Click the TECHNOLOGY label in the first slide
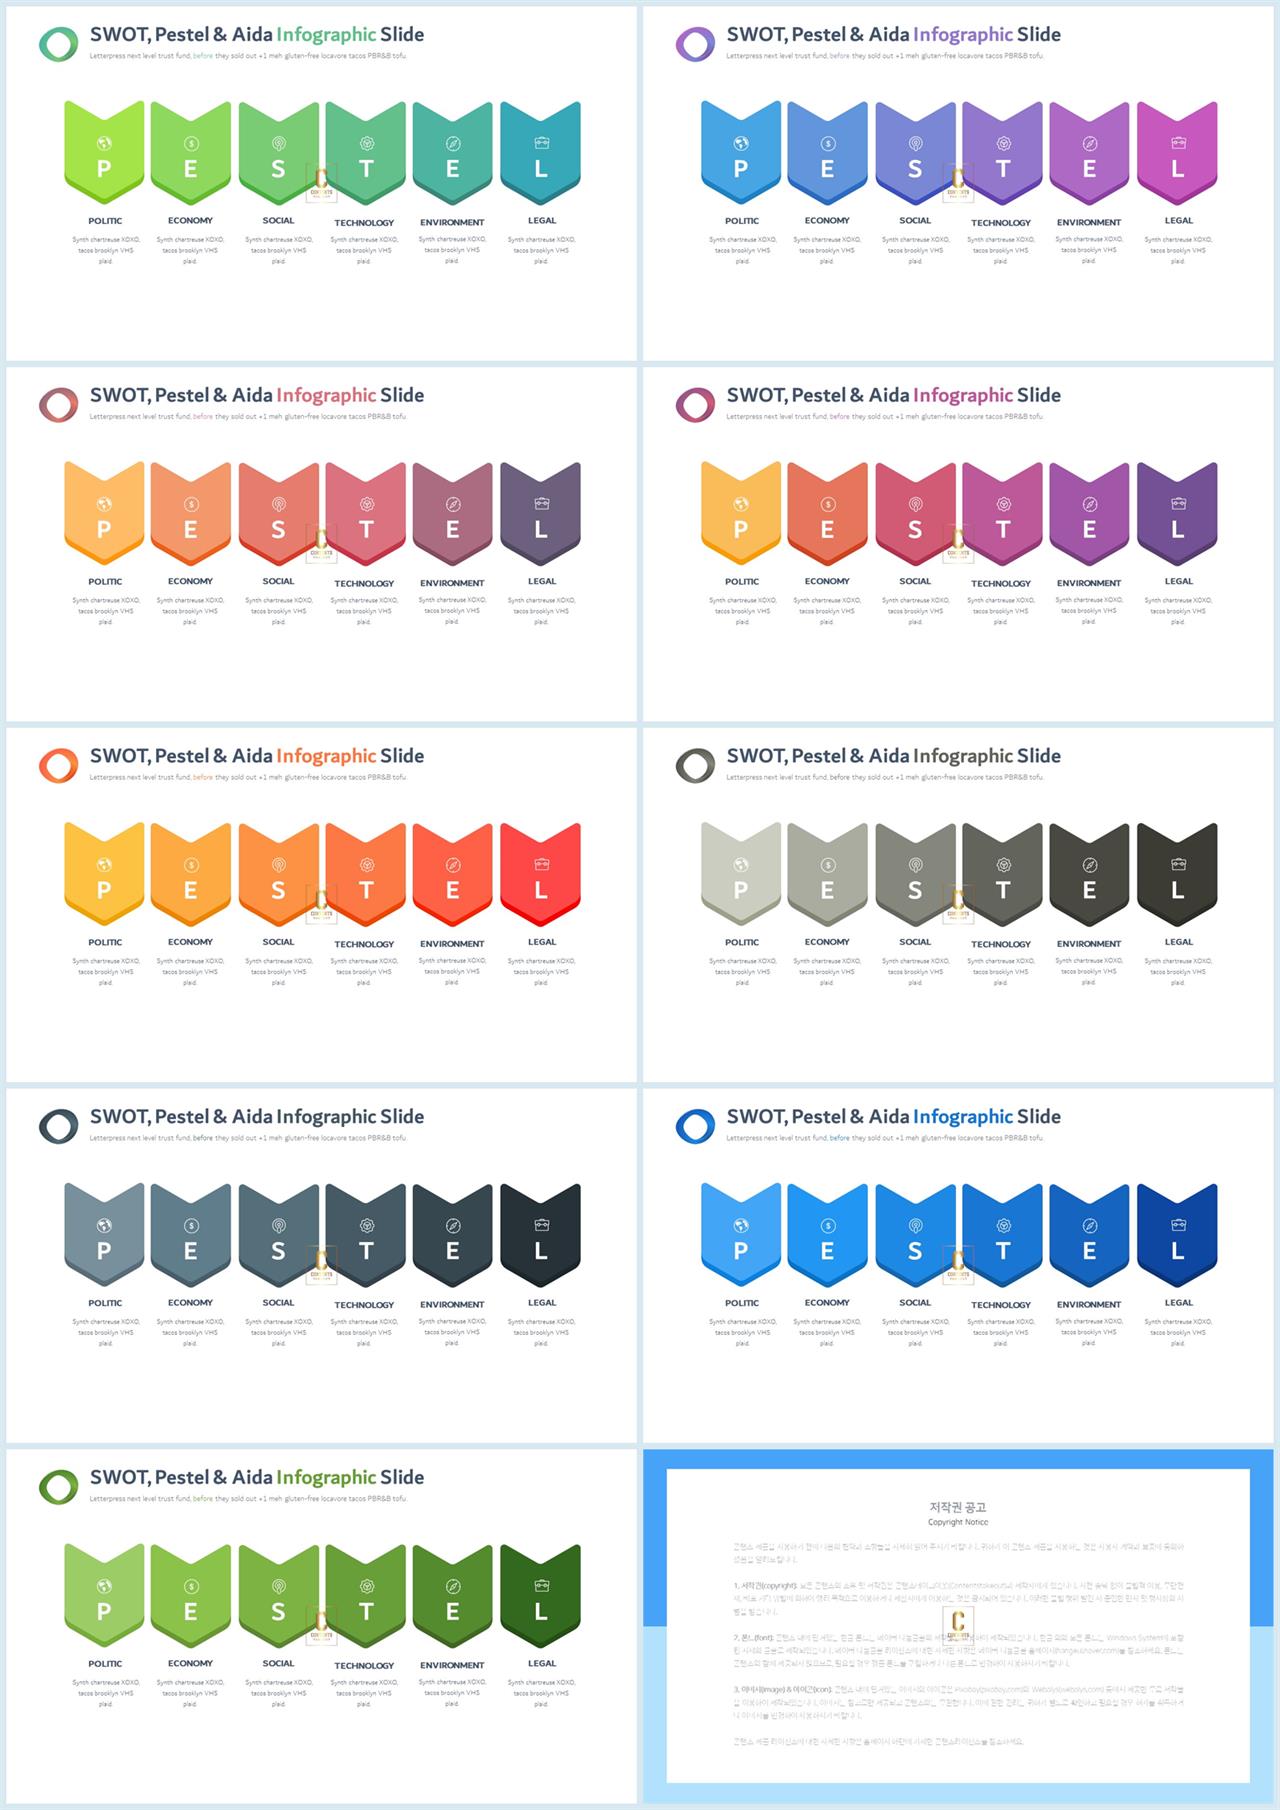The height and width of the screenshot is (1810, 1280). pos(364,223)
